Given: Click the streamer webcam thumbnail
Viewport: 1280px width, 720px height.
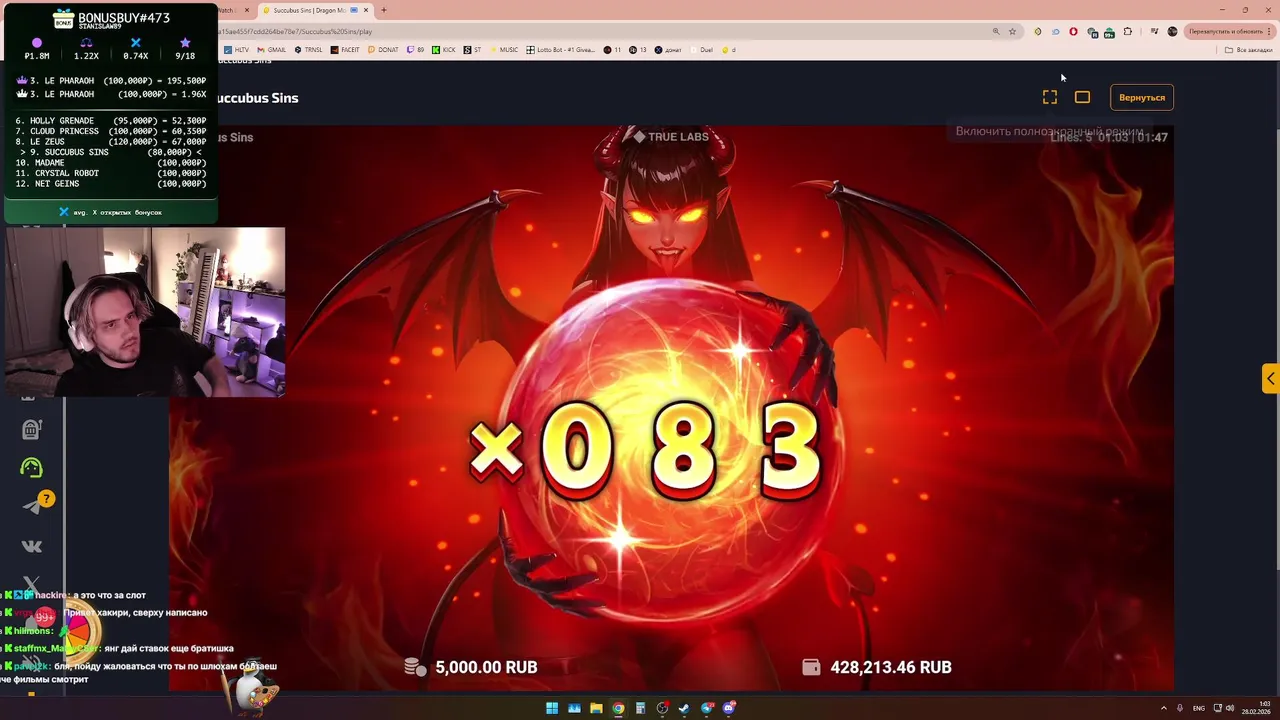Looking at the screenshot, I should coord(145,312).
